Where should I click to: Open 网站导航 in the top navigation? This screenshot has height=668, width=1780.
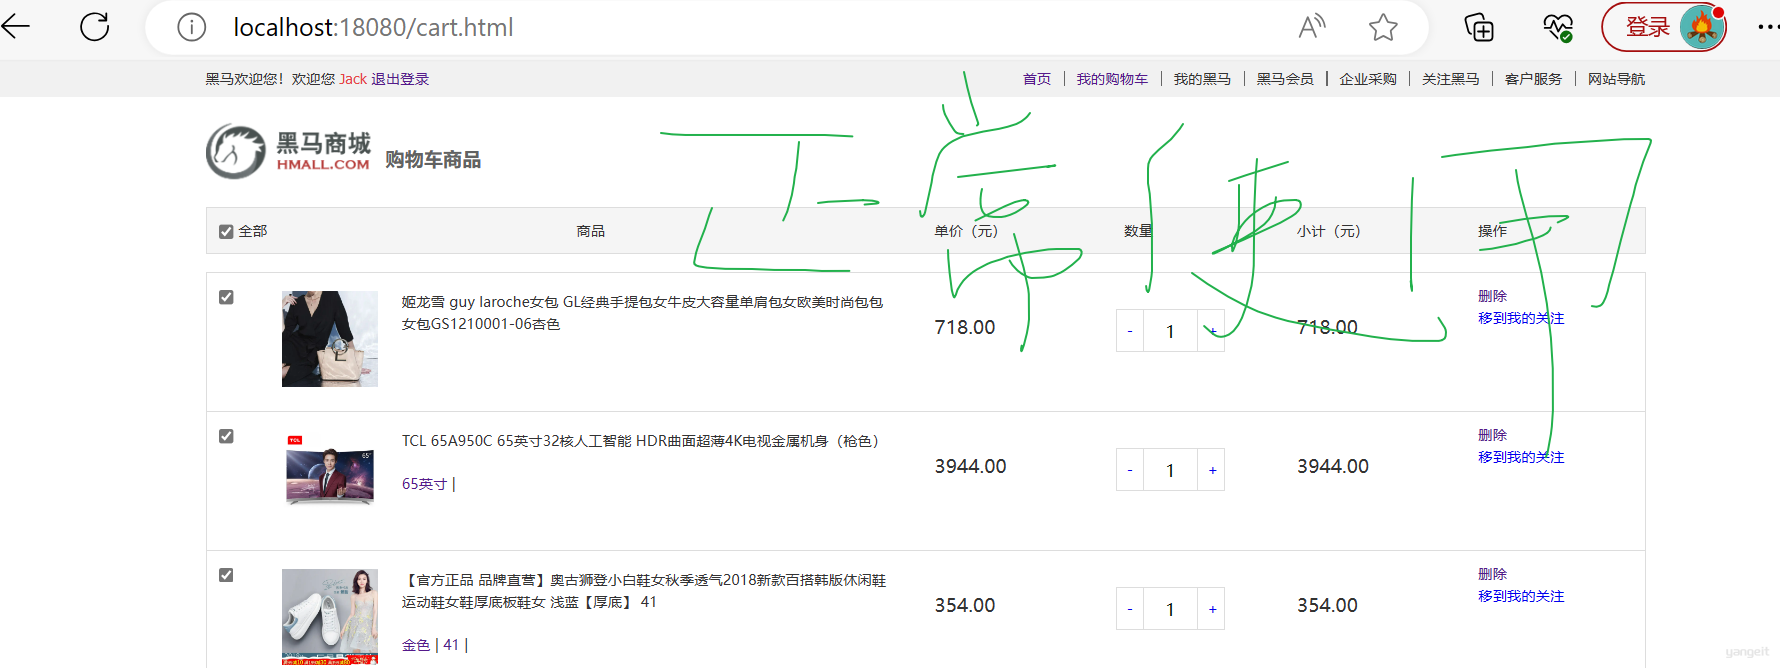pos(1616,79)
